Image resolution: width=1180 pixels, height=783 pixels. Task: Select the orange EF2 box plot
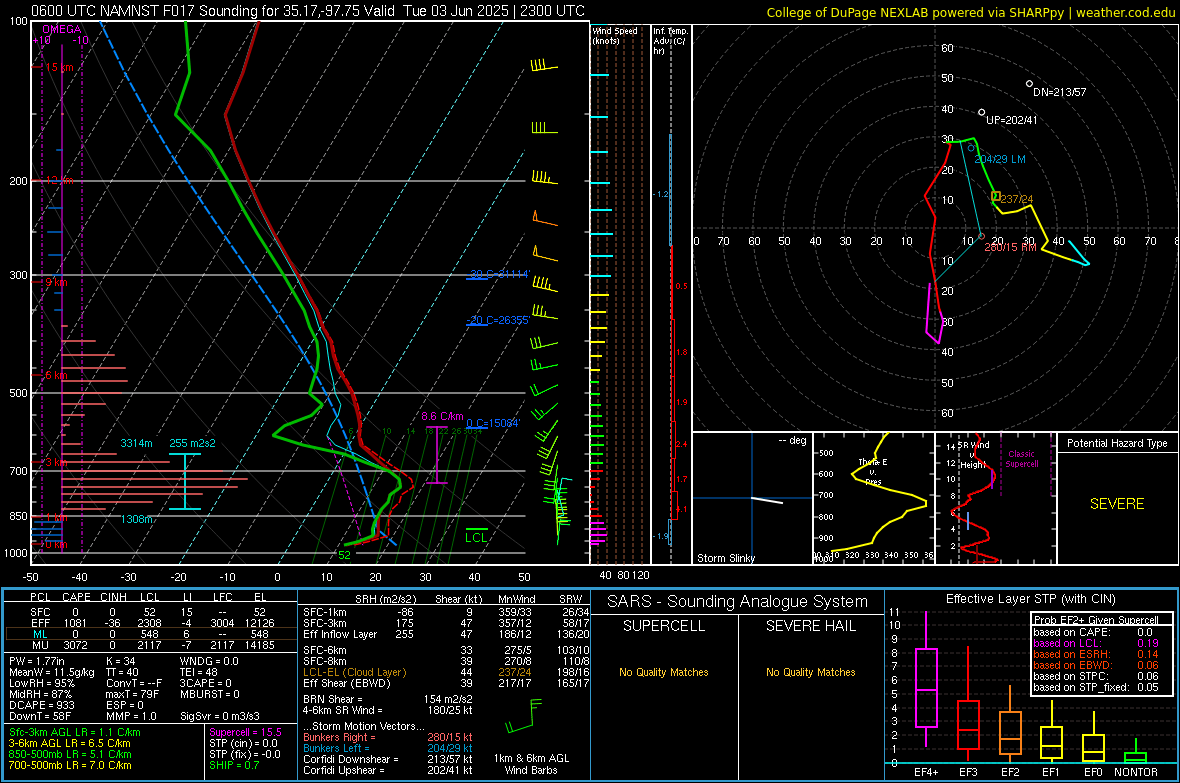(x=1010, y=725)
